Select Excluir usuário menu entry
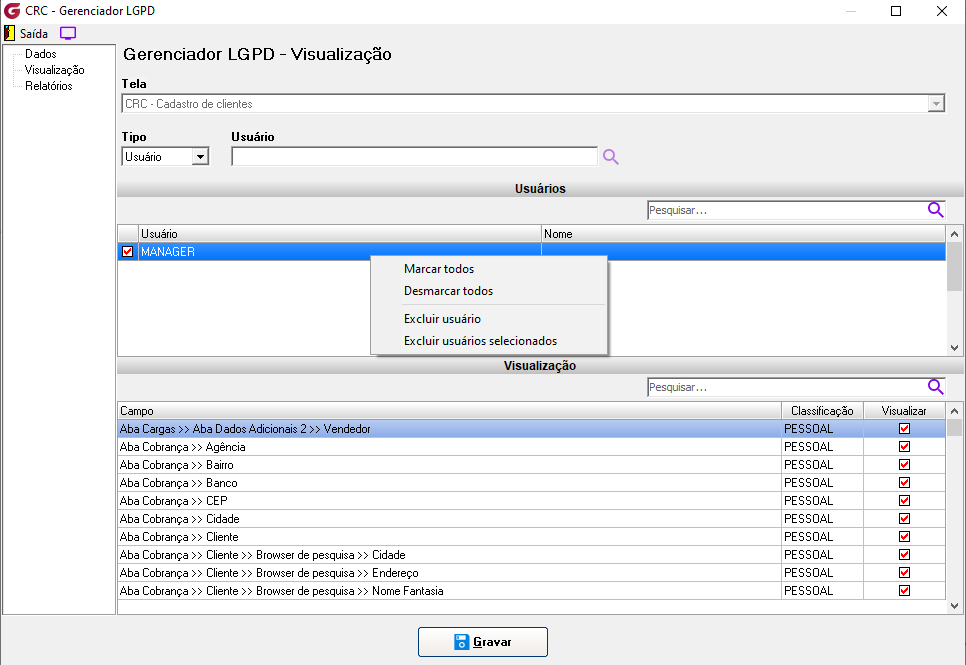Screen dimensions: 966x665 click(x=442, y=319)
